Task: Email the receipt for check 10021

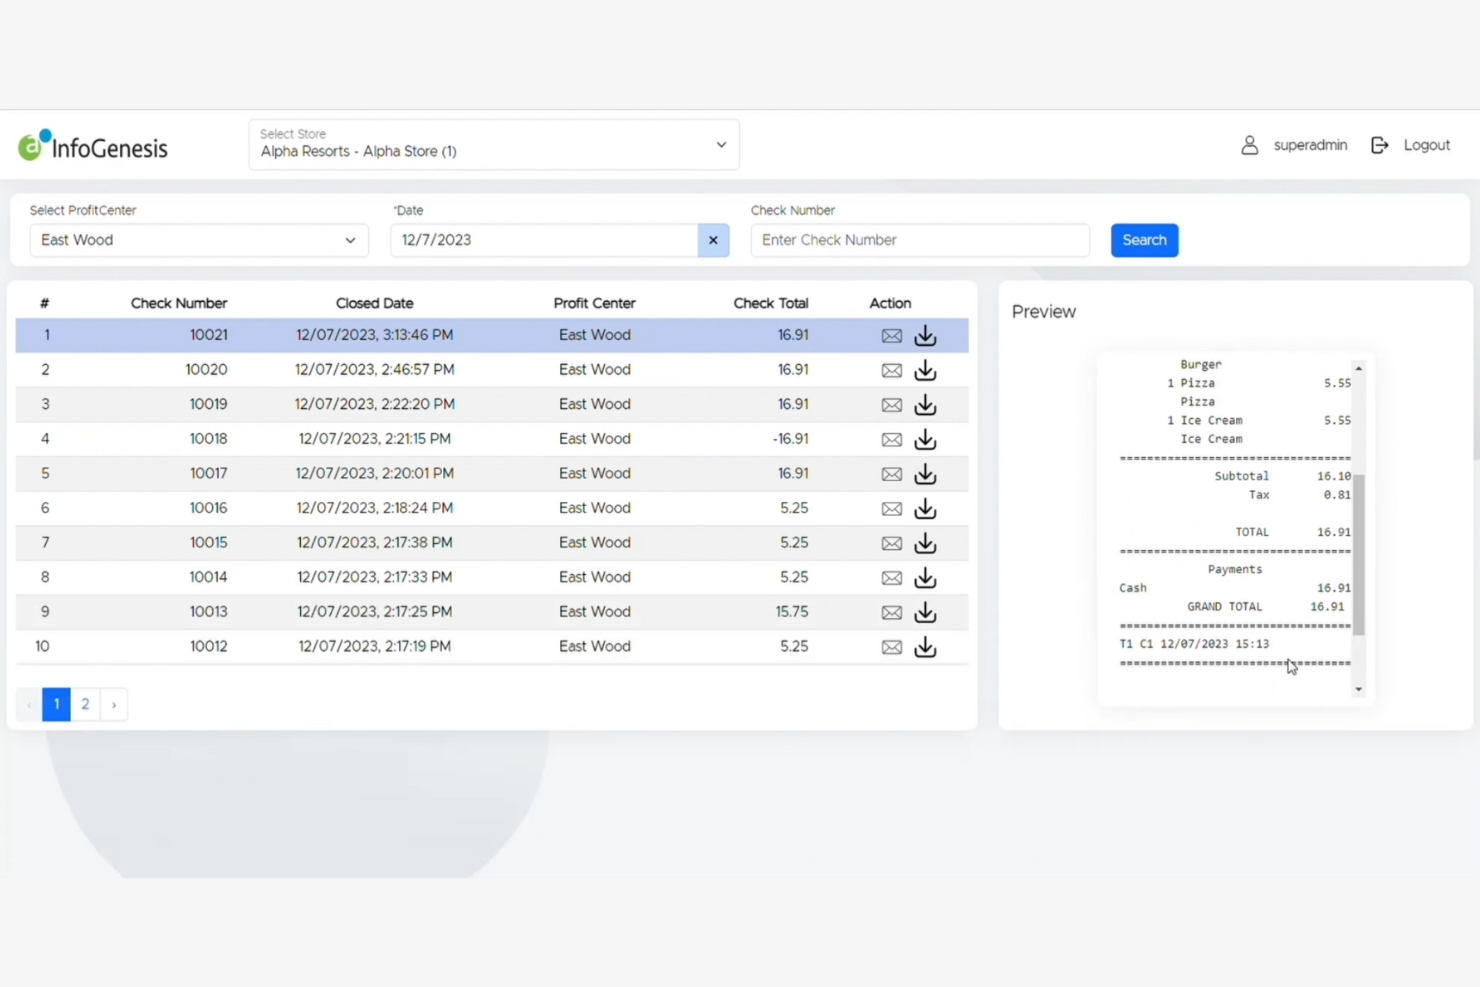Action: (891, 336)
